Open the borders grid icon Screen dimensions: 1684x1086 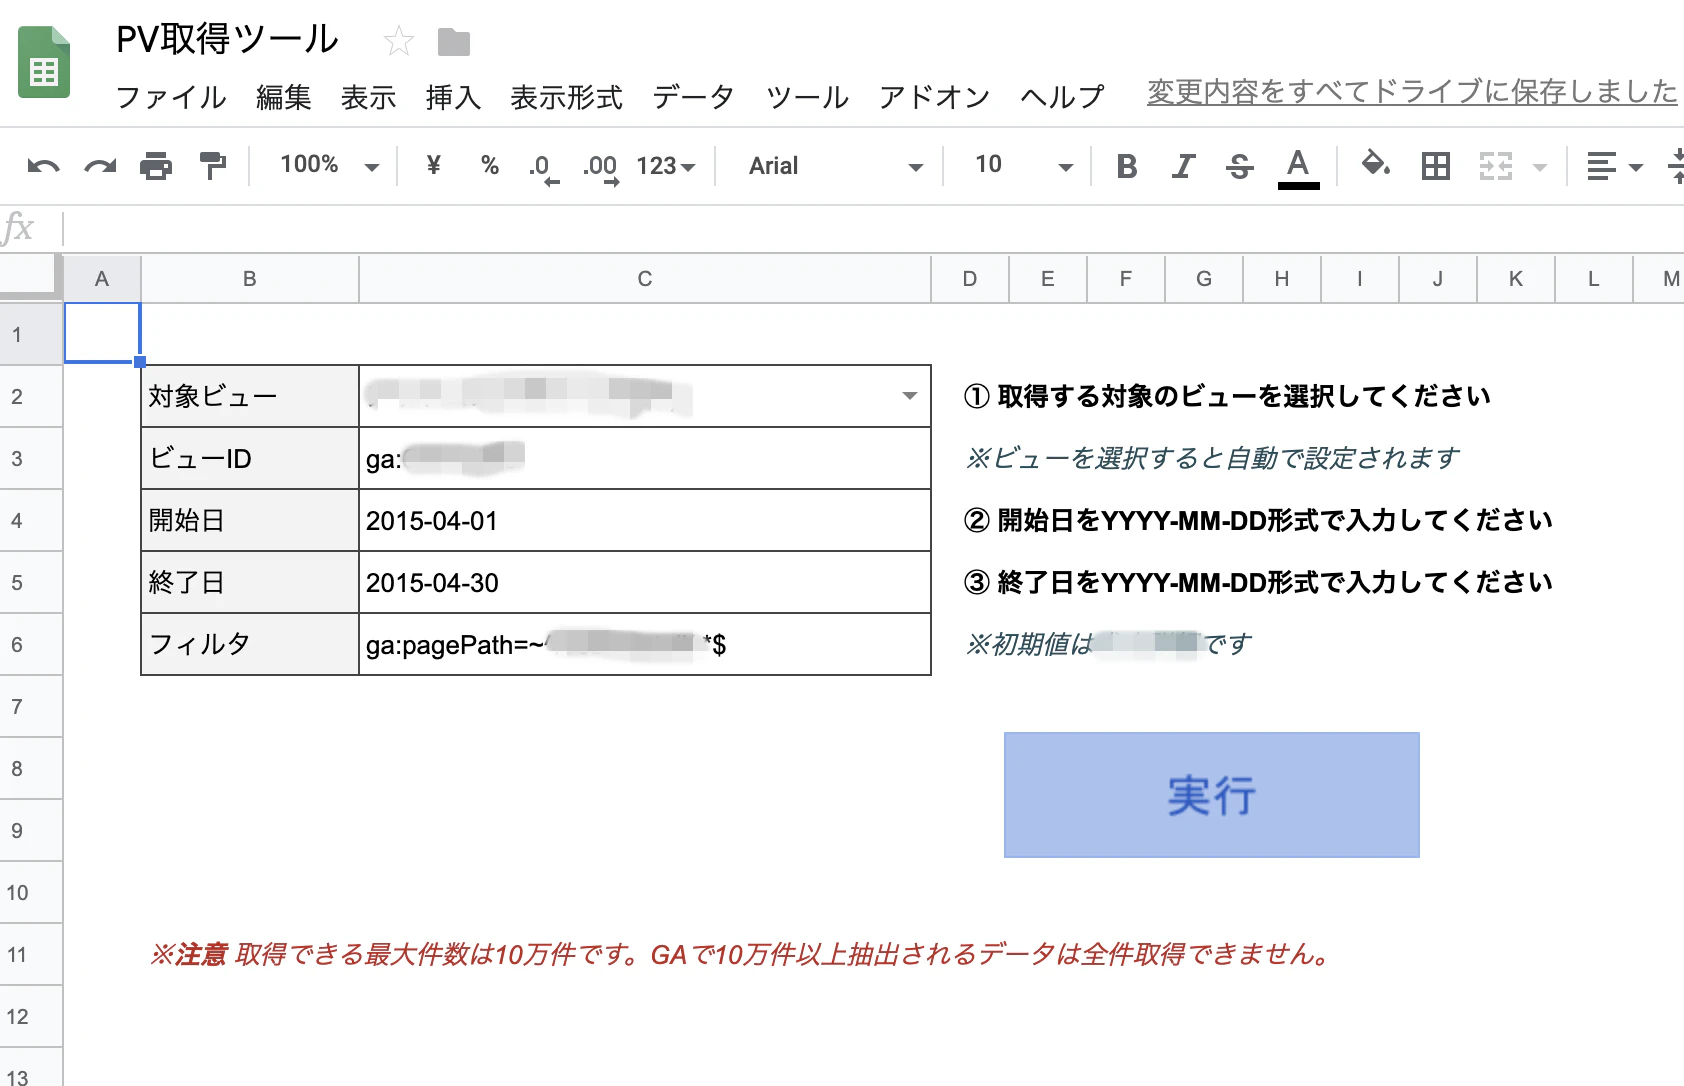point(1436,166)
